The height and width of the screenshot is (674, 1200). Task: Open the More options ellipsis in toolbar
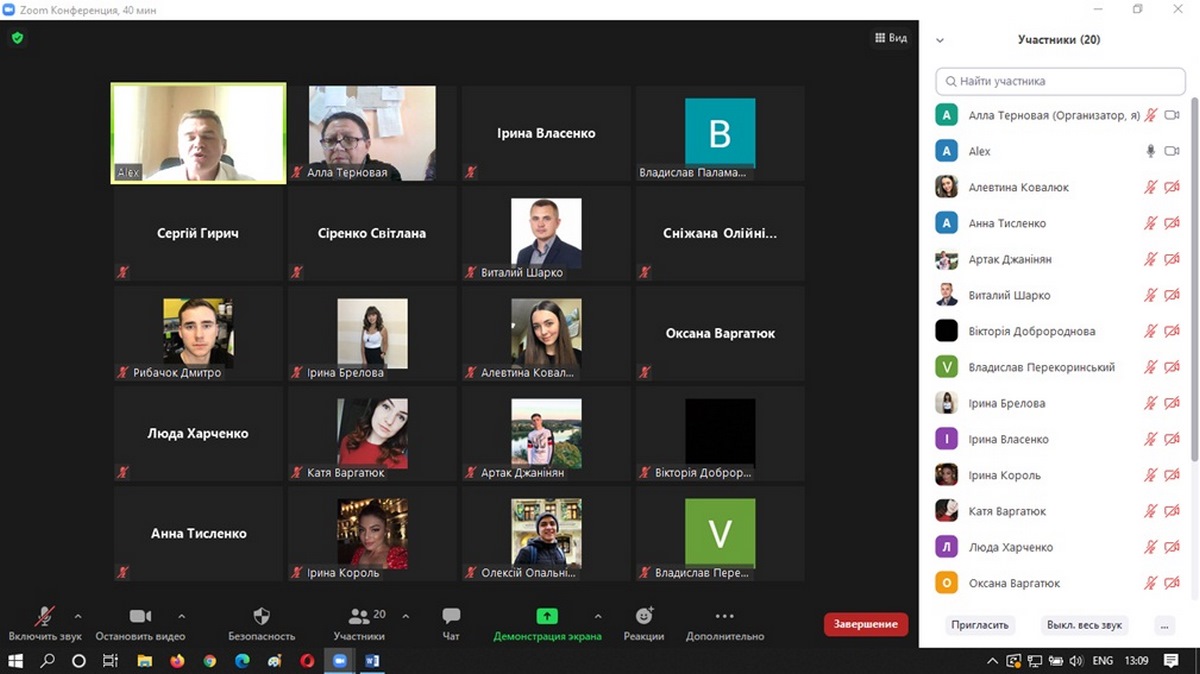[725, 616]
